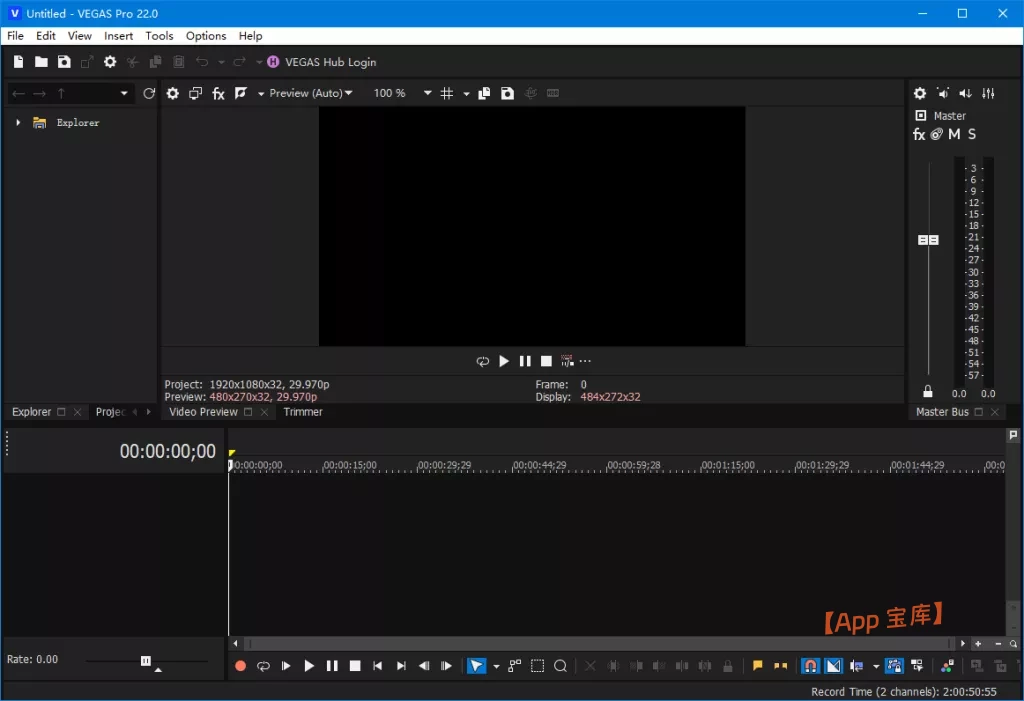Open Video Preview FX button
Image resolution: width=1024 pixels, height=701 pixels.
[x=218, y=93]
